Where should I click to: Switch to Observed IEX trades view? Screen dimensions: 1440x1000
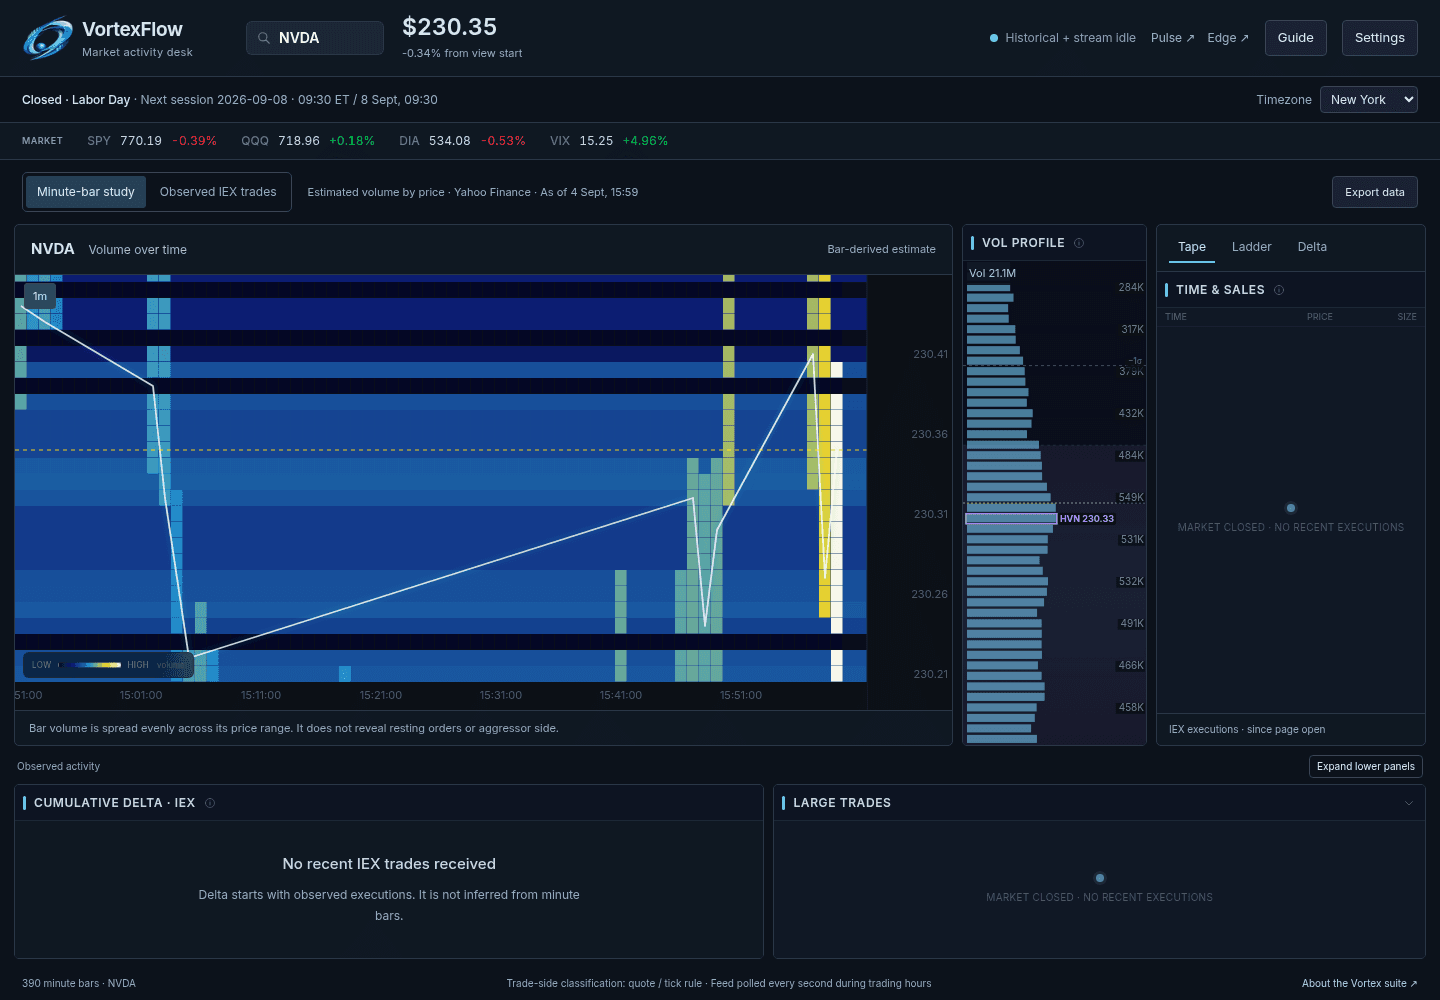(218, 192)
